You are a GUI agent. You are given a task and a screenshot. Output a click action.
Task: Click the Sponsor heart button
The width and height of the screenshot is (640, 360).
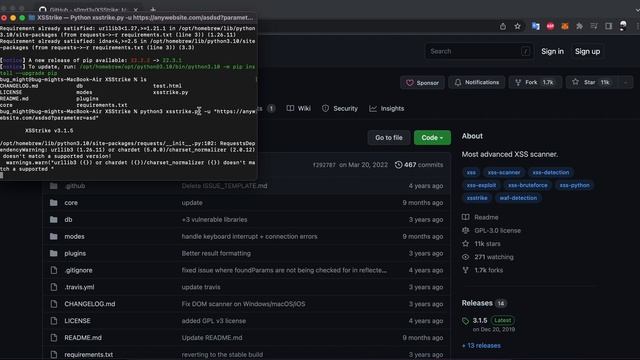pos(422,82)
